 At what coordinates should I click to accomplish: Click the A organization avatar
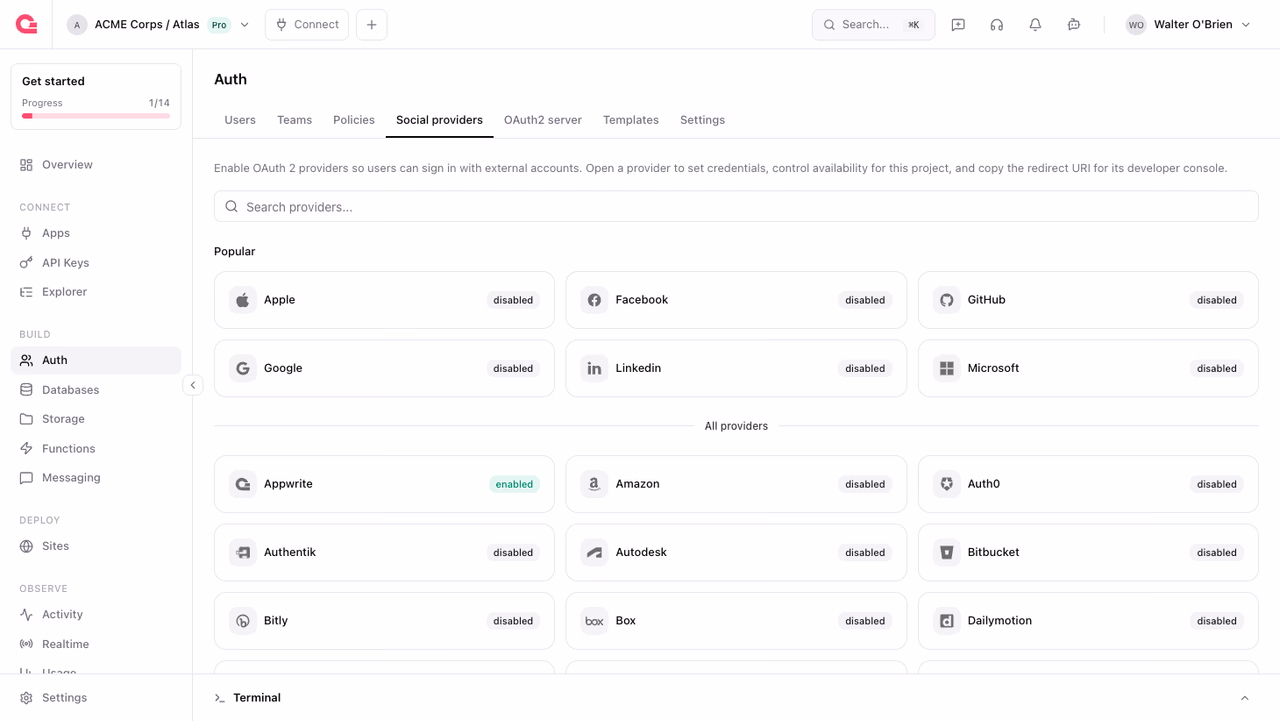[x=77, y=25]
